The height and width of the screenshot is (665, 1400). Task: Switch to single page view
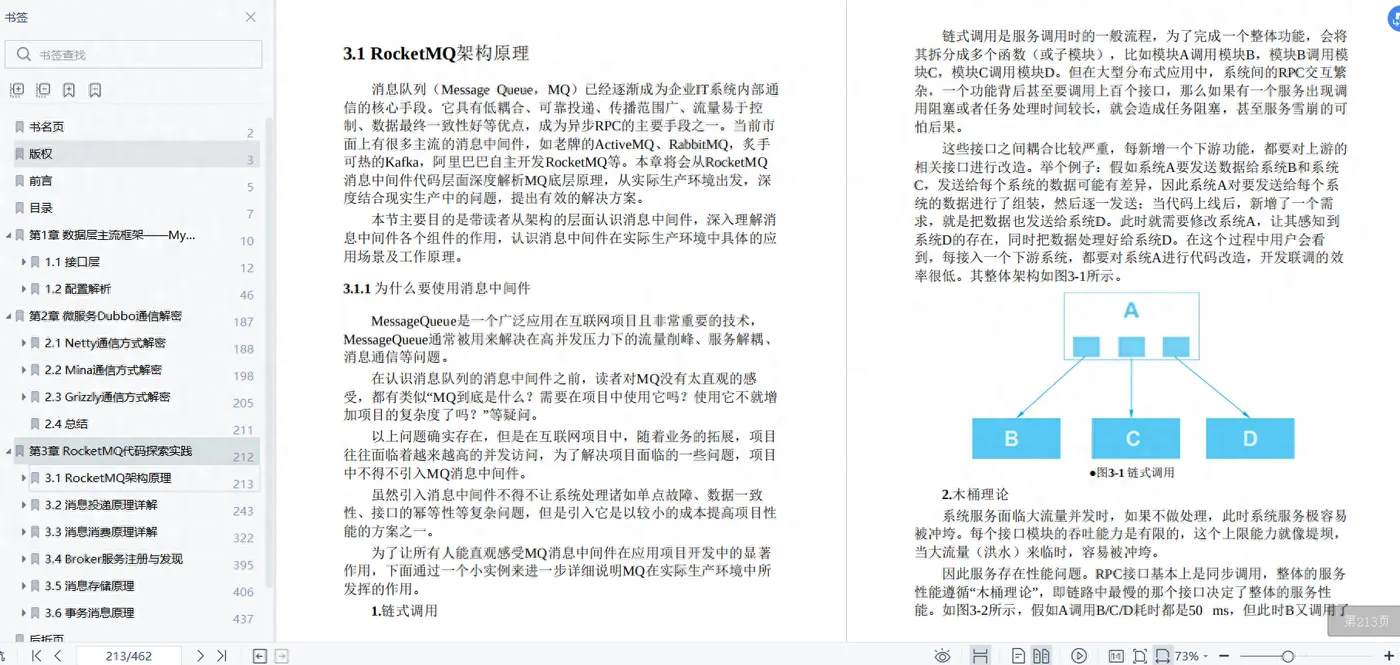(x=1018, y=656)
